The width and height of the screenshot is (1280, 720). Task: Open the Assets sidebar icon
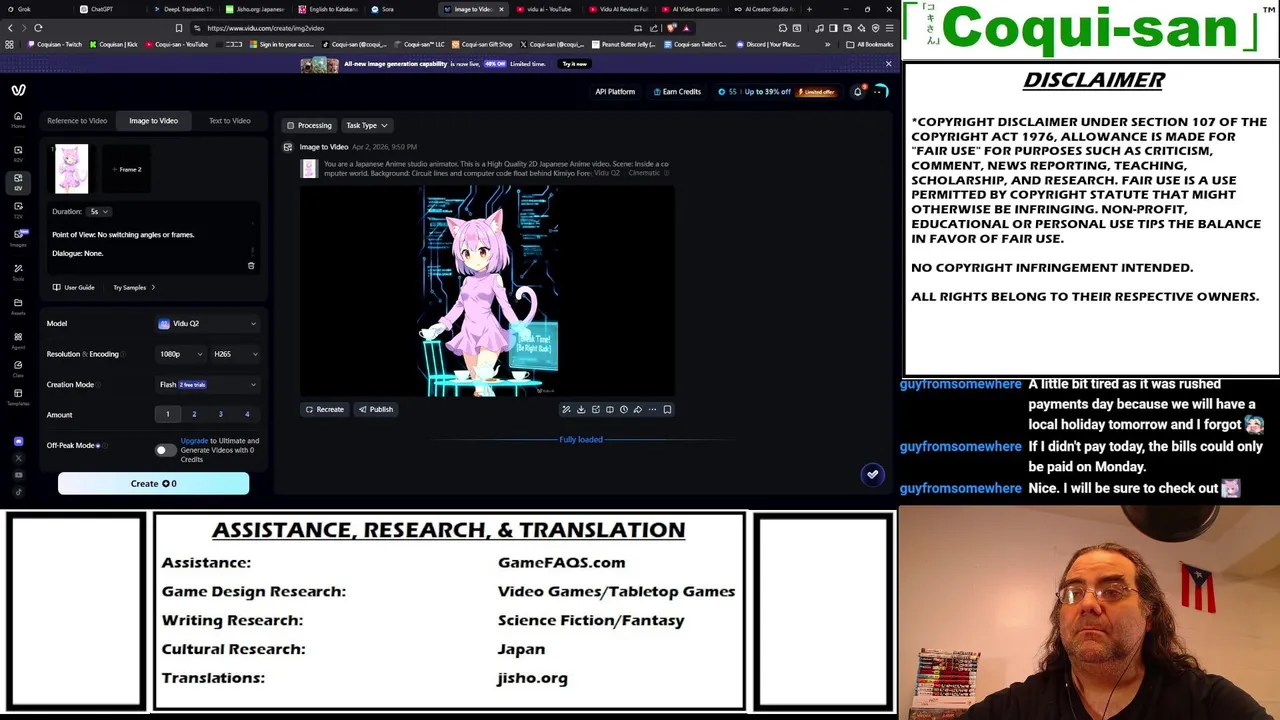point(18,306)
